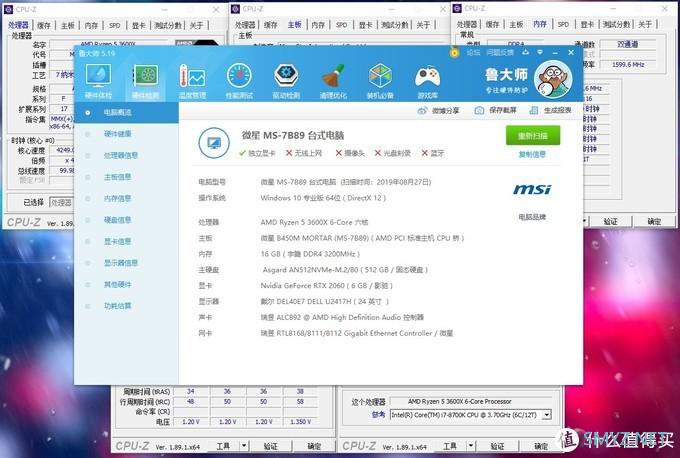Click the skin icon next to 问题反馈

pos(526,52)
